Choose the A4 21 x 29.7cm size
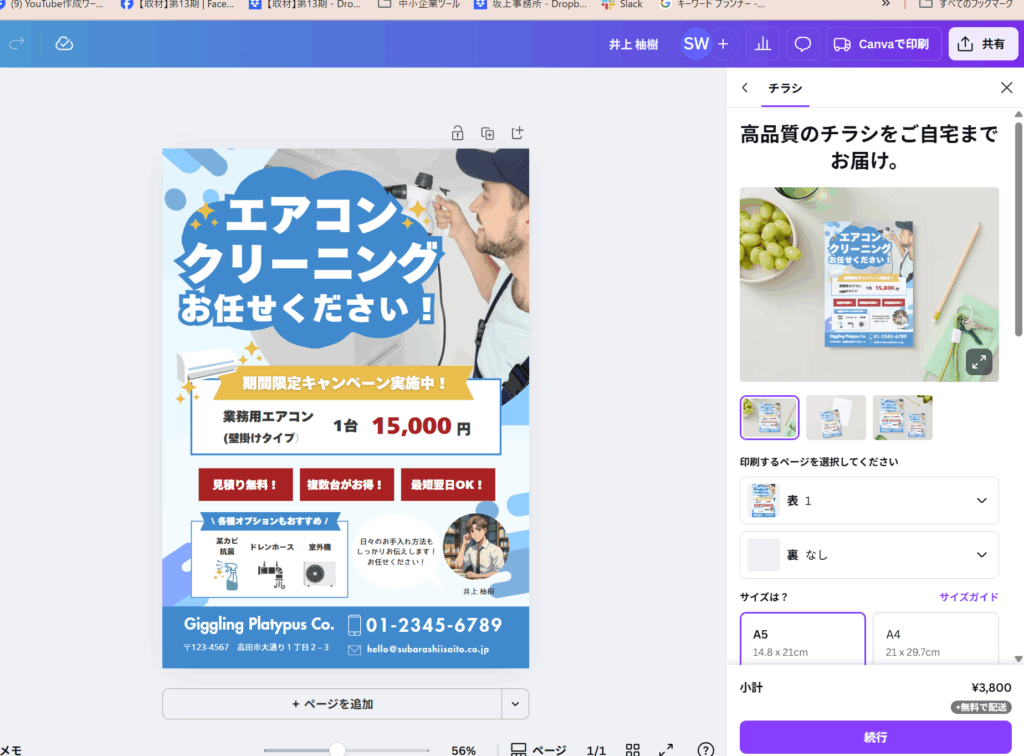 click(935, 640)
